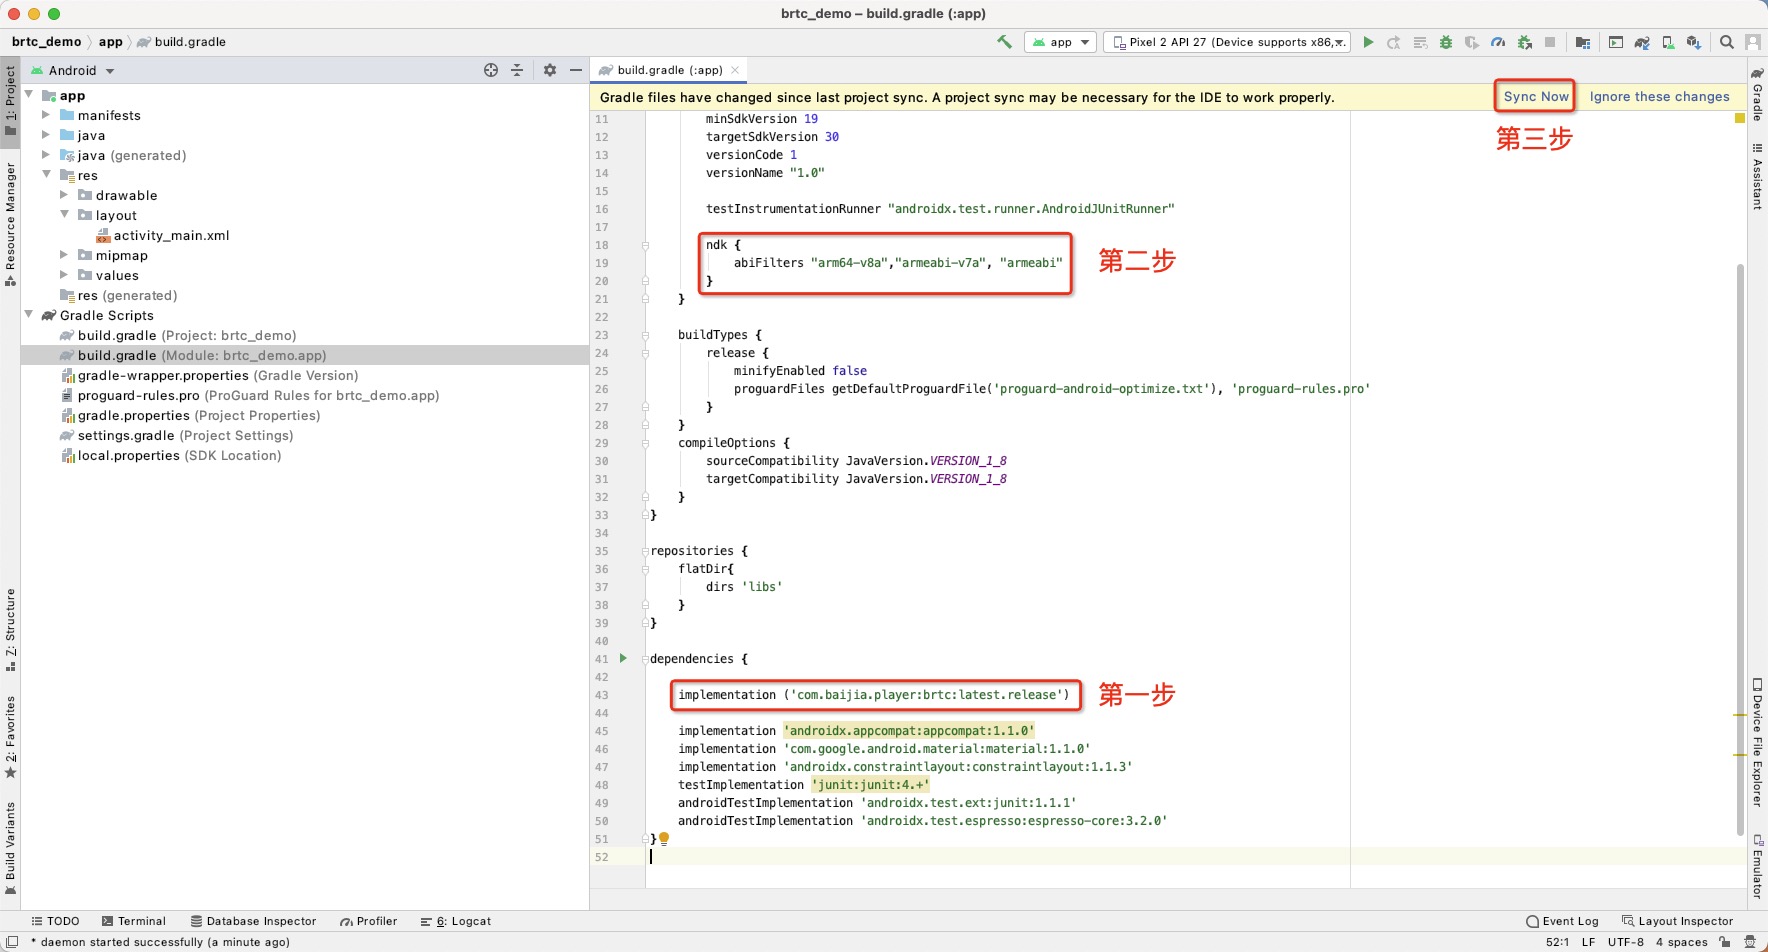Viewport: 1768px width, 952px height.
Task: Open the TODO tool tab
Action: click(55, 921)
